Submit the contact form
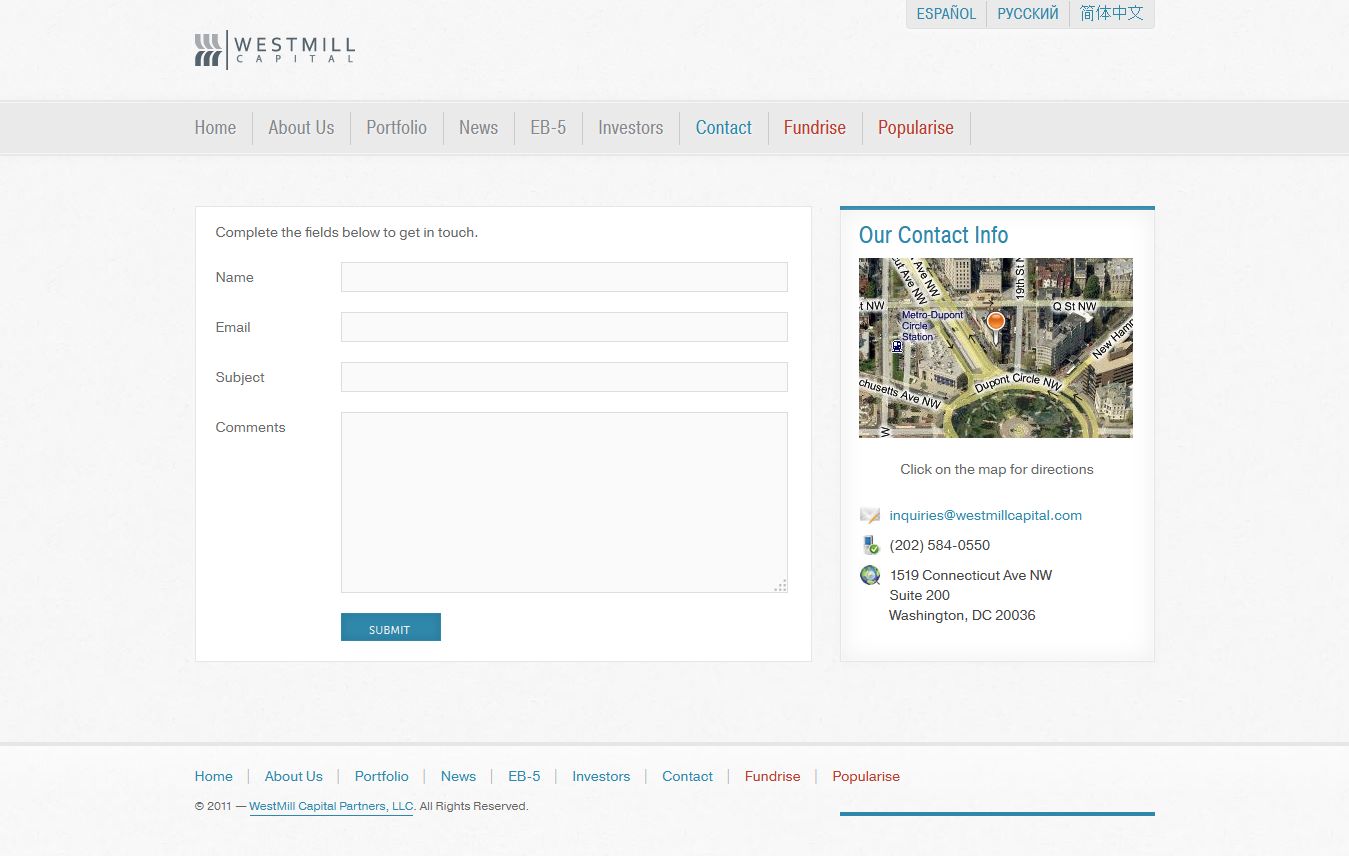This screenshot has height=856, width=1349. (x=391, y=627)
